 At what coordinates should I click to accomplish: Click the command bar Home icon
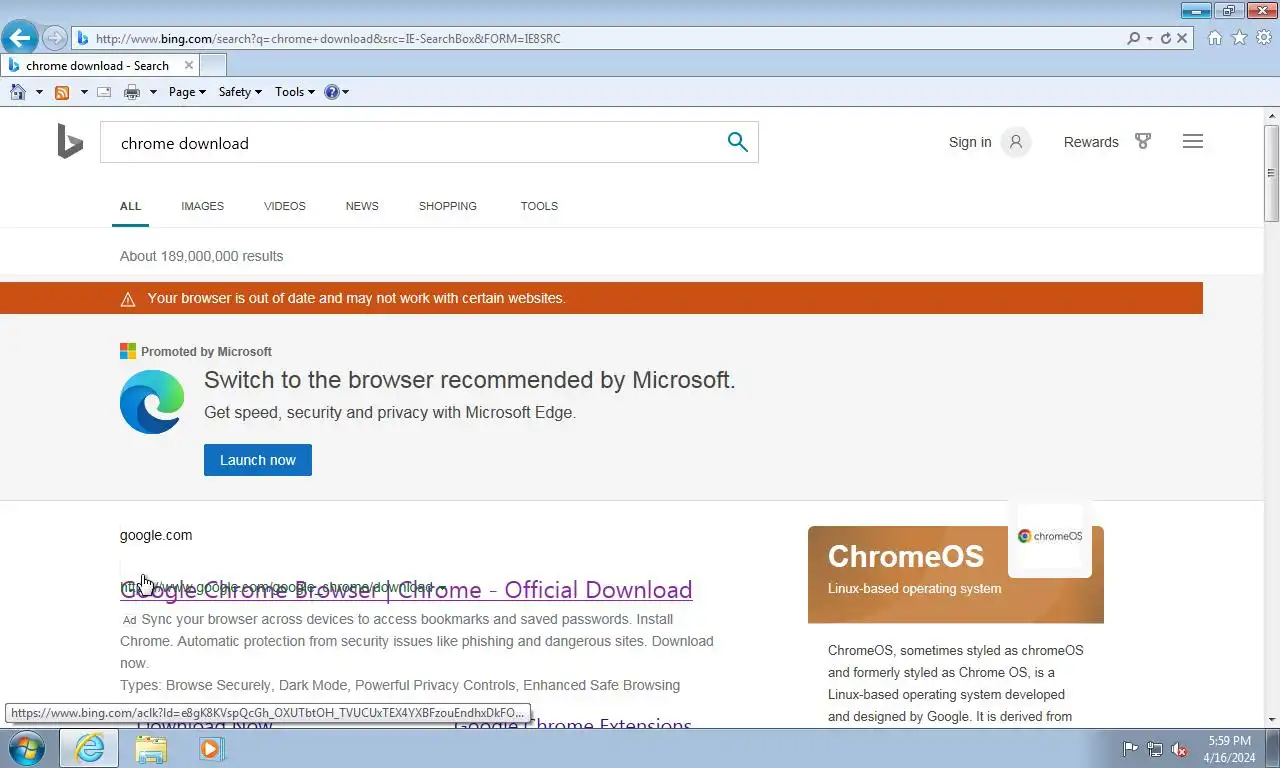[18, 92]
